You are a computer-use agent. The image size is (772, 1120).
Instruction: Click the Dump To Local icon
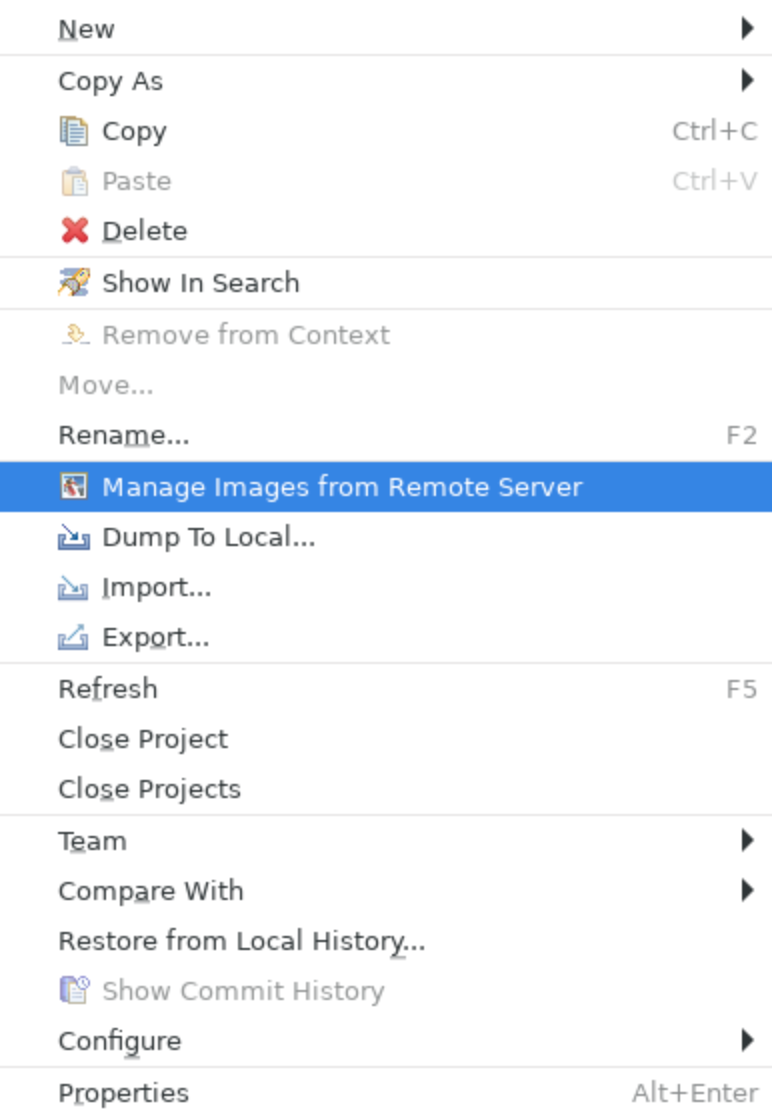pos(74,537)
